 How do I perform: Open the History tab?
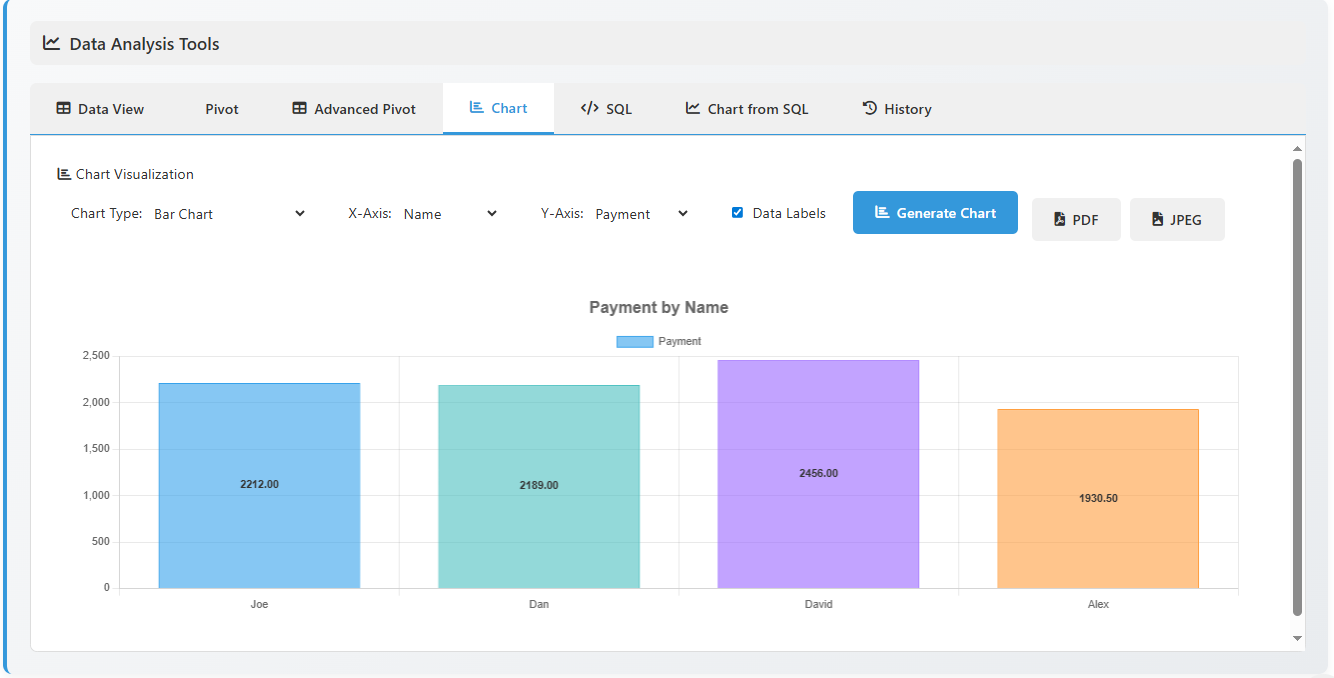point(896,108)
